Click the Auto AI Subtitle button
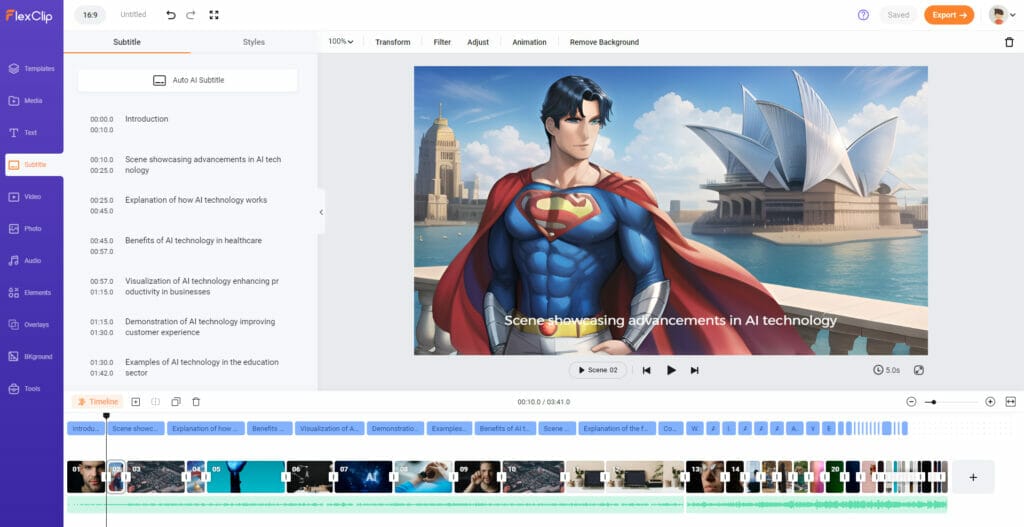Viewport: 1024px width, 527px height. coord(187,80)
